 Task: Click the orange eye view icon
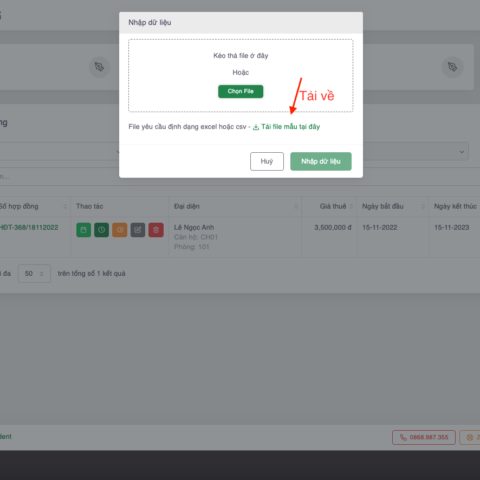click(x=120, y=230)
